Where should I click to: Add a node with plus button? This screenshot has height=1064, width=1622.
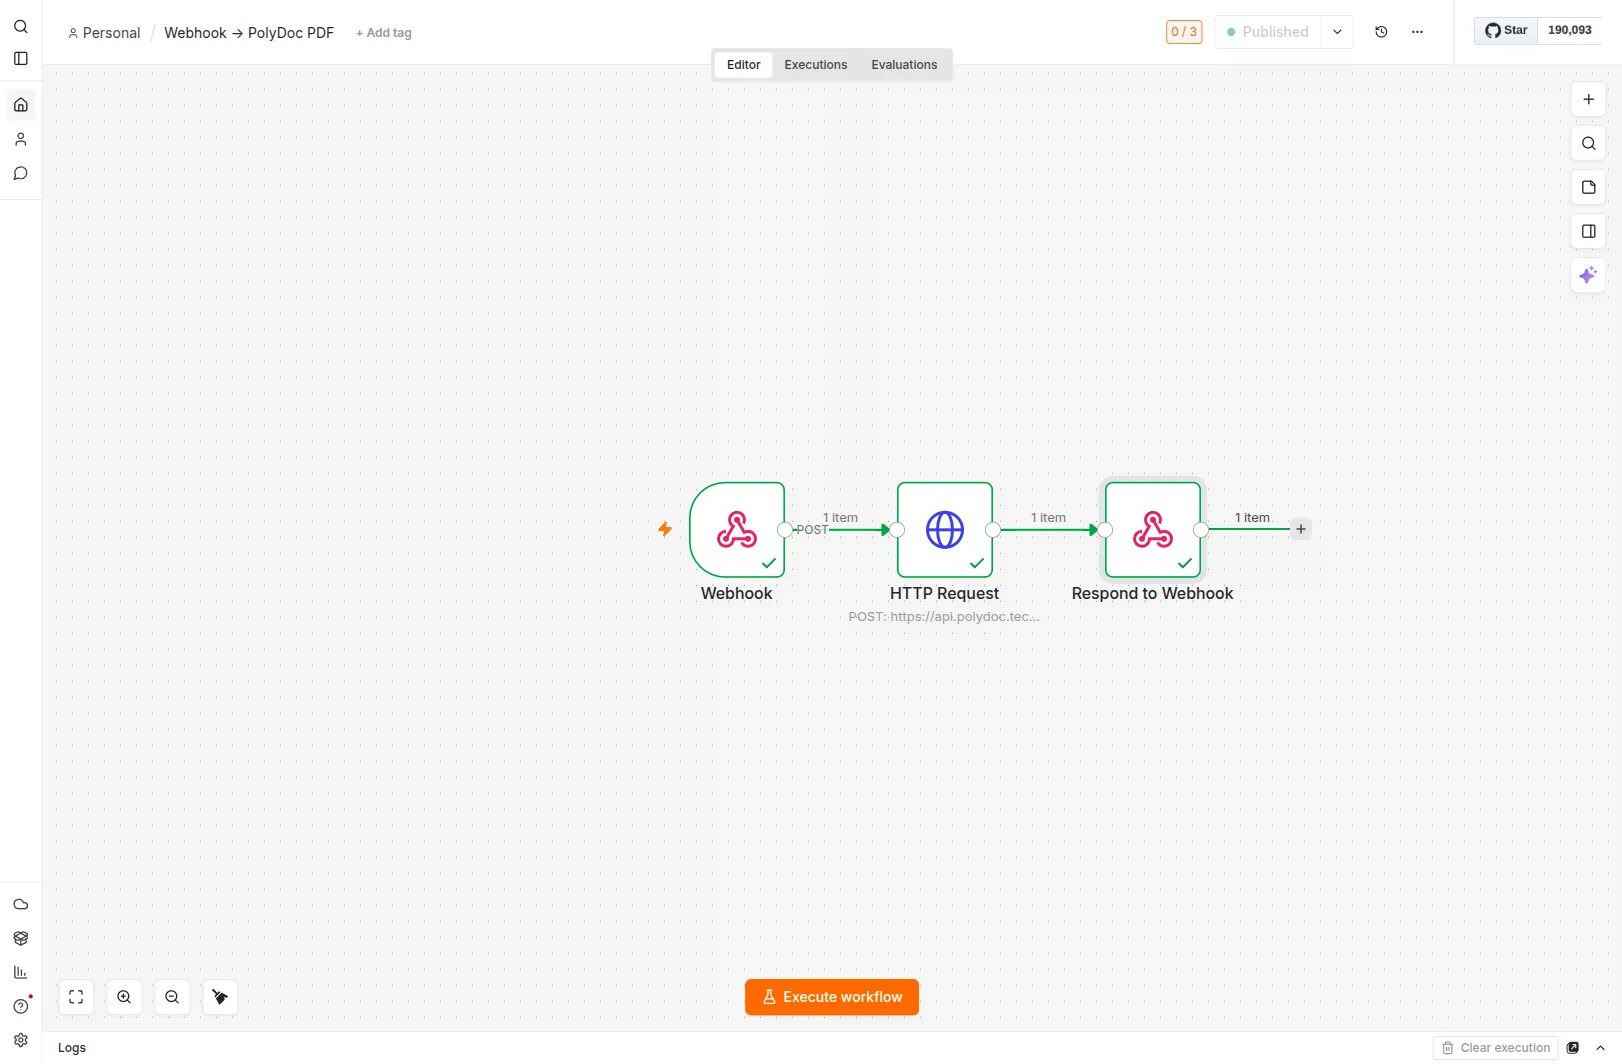[x=1588, y=99]
